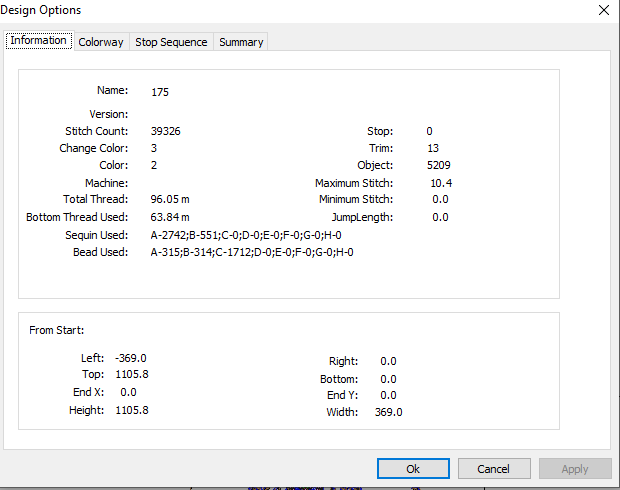Click the Machine label
Image resolution: width=620 pixels, height=490 pixels.
[x=107, y=183]
